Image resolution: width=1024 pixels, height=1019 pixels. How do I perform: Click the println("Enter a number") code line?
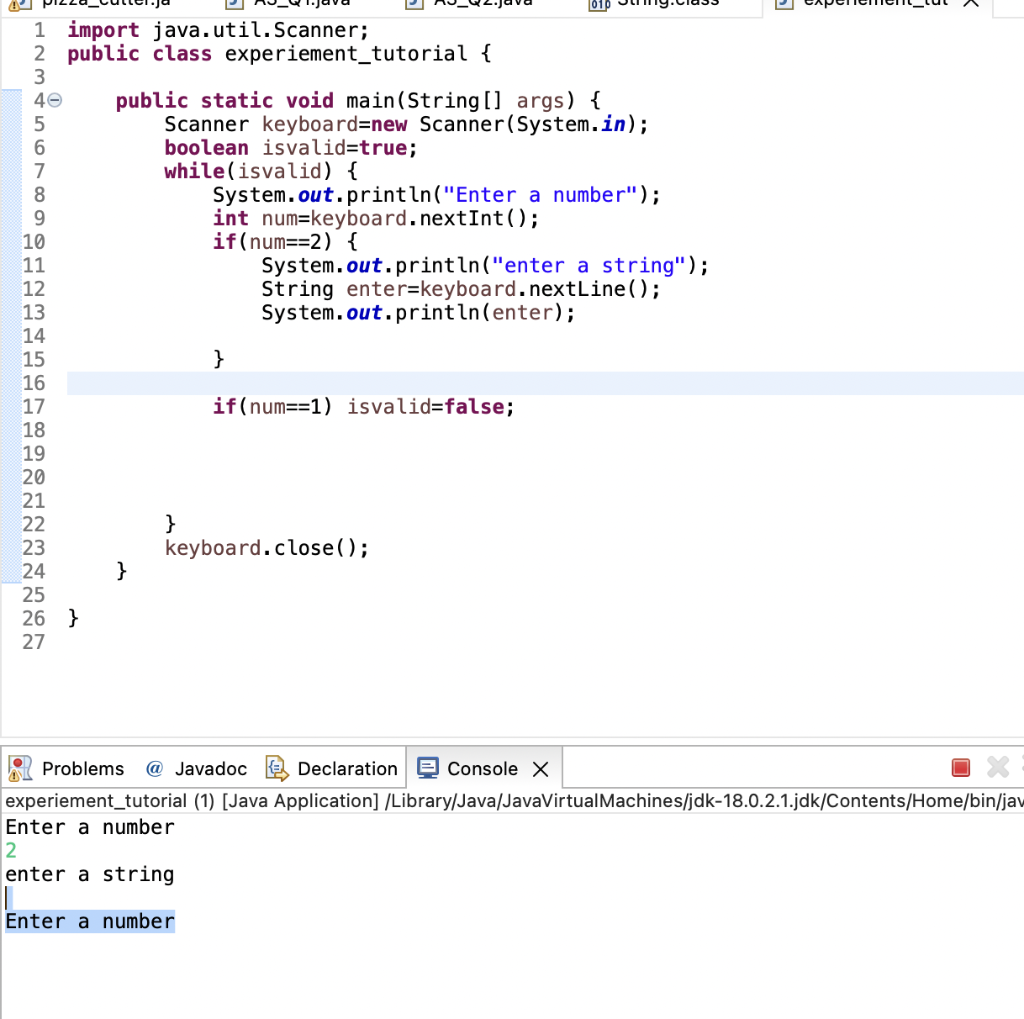(436, 195)
